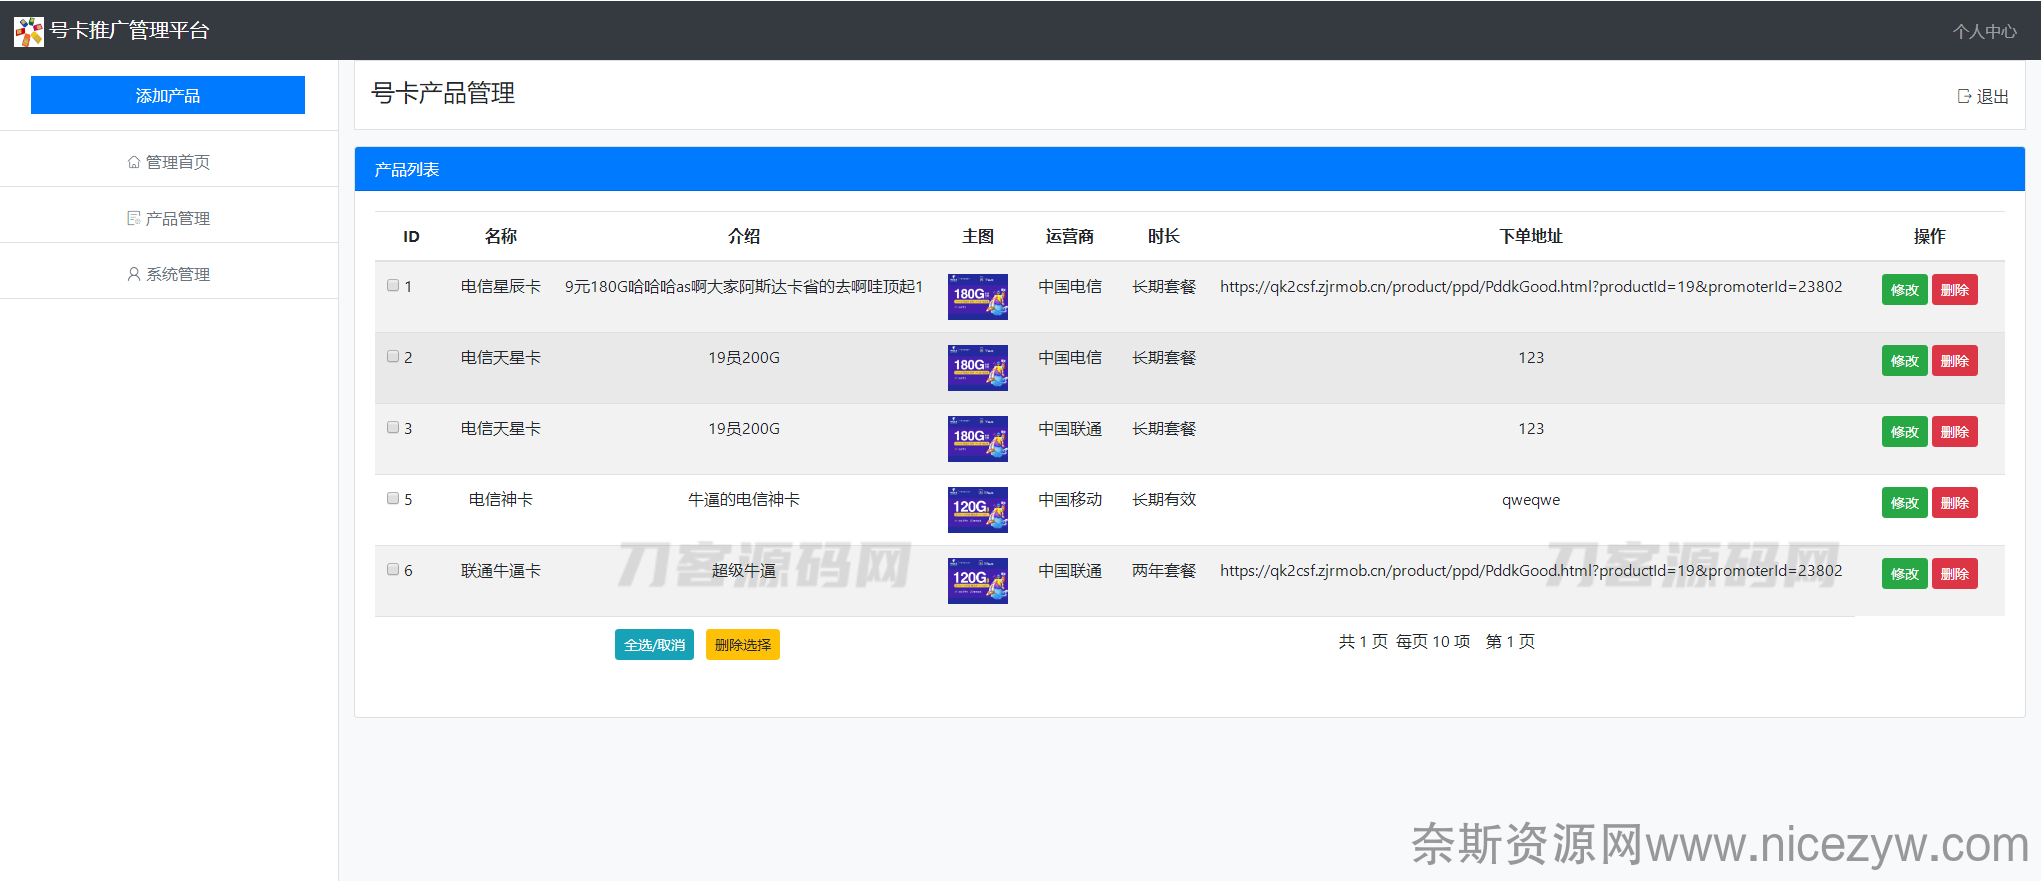Open the main image of product ID 3
Screen dimensions: 2041x881
click(x=977, y=439)
